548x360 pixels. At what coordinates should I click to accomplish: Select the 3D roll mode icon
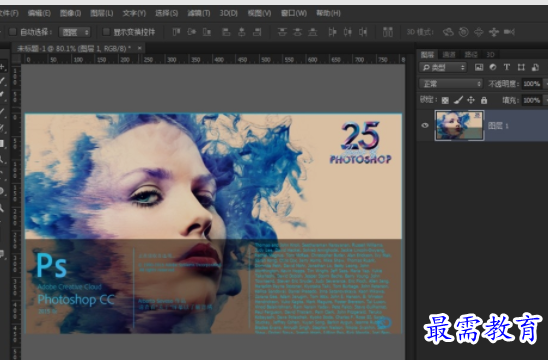[x=463, y=32]
